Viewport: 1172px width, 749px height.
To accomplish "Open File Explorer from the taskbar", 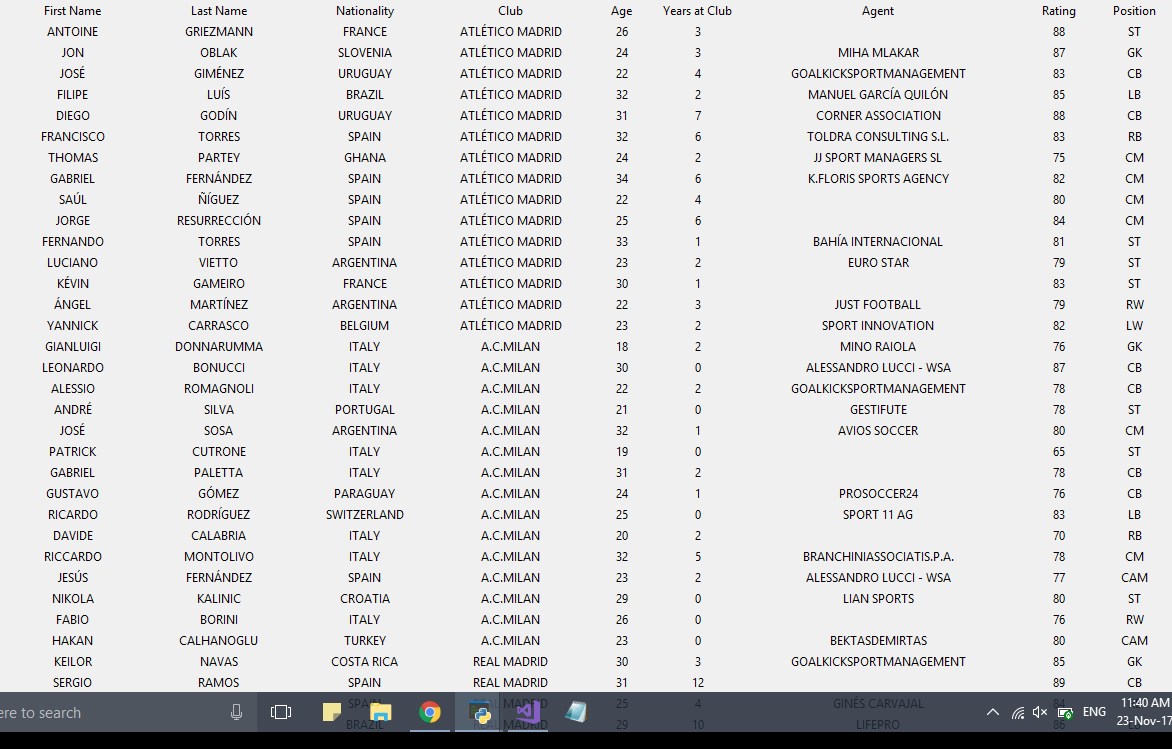I will (381, 712).
